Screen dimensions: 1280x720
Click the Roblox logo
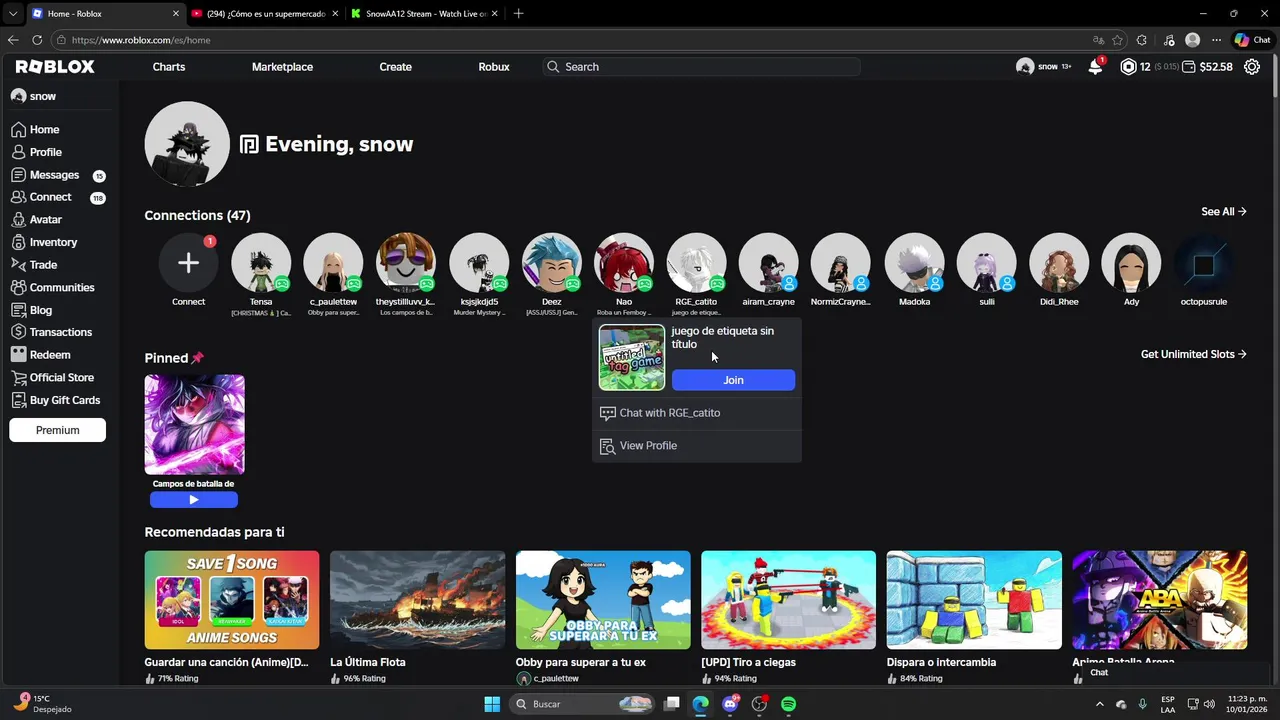coord(55,67)
